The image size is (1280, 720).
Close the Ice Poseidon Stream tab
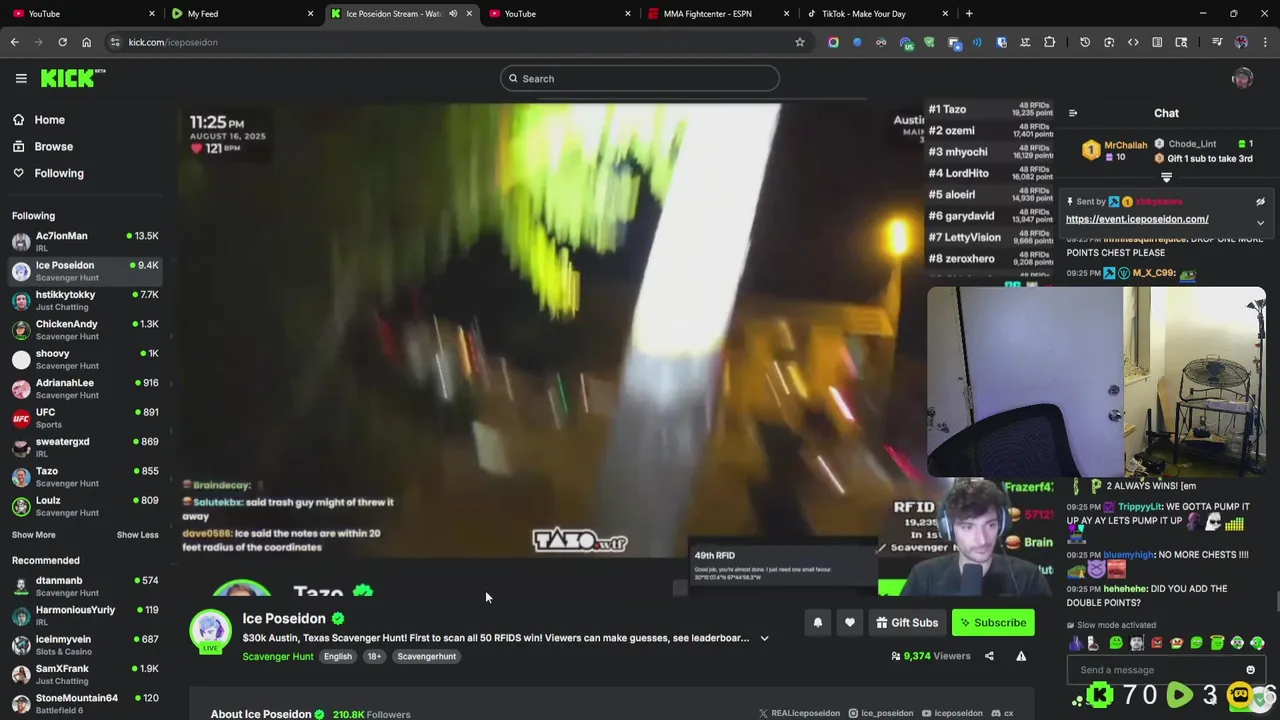(469, 14)
